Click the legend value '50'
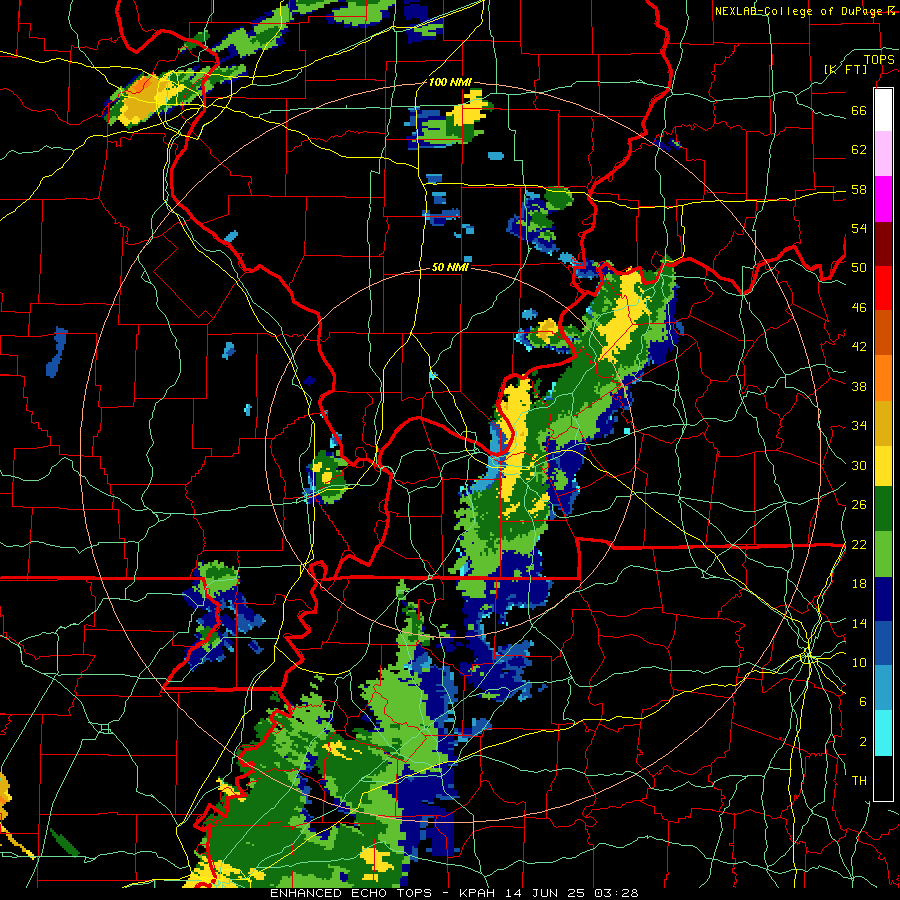The image size is (900, 900). click(x=859, y=268)
